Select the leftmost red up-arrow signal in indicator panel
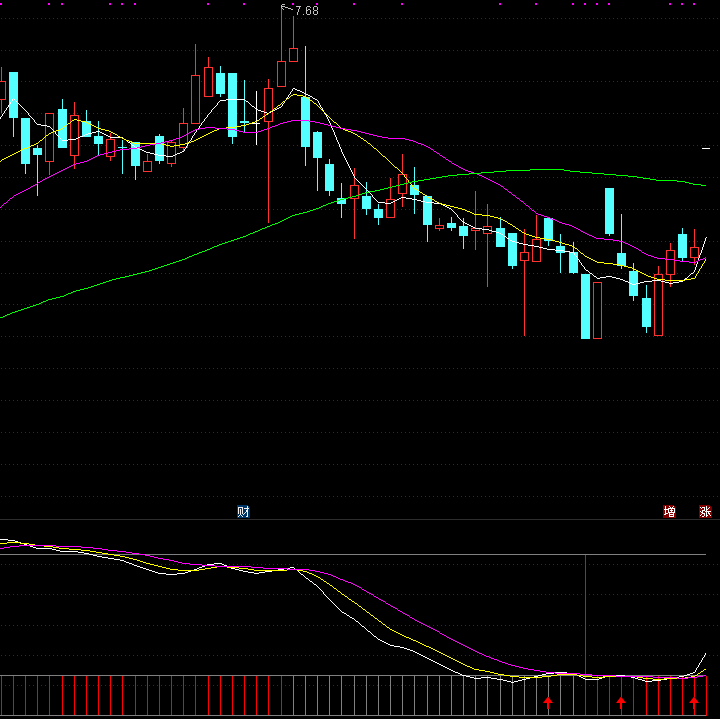 548,702
